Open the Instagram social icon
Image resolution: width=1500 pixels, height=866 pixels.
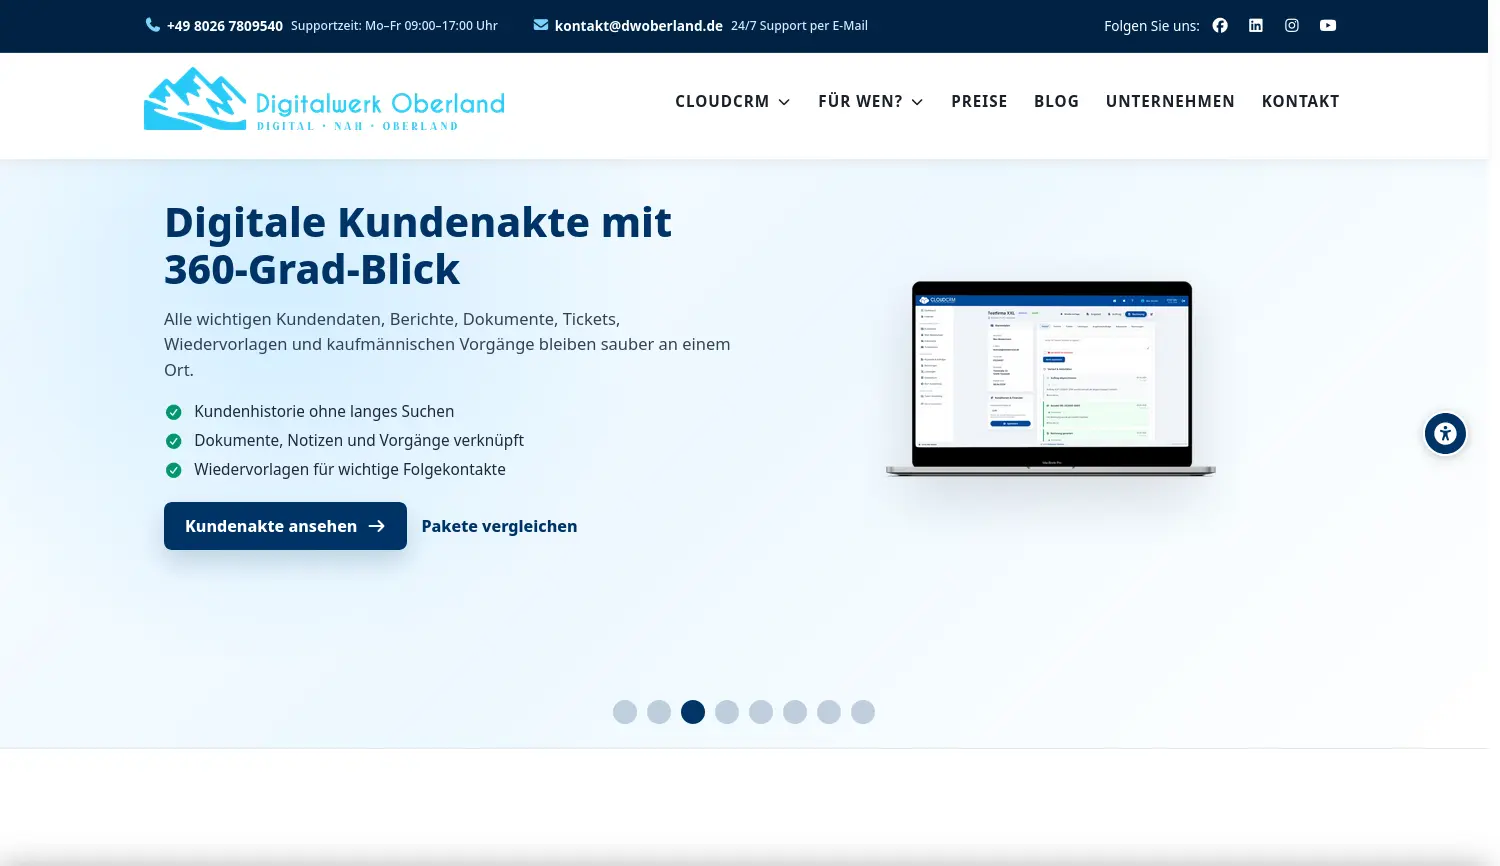point(1292,26)
